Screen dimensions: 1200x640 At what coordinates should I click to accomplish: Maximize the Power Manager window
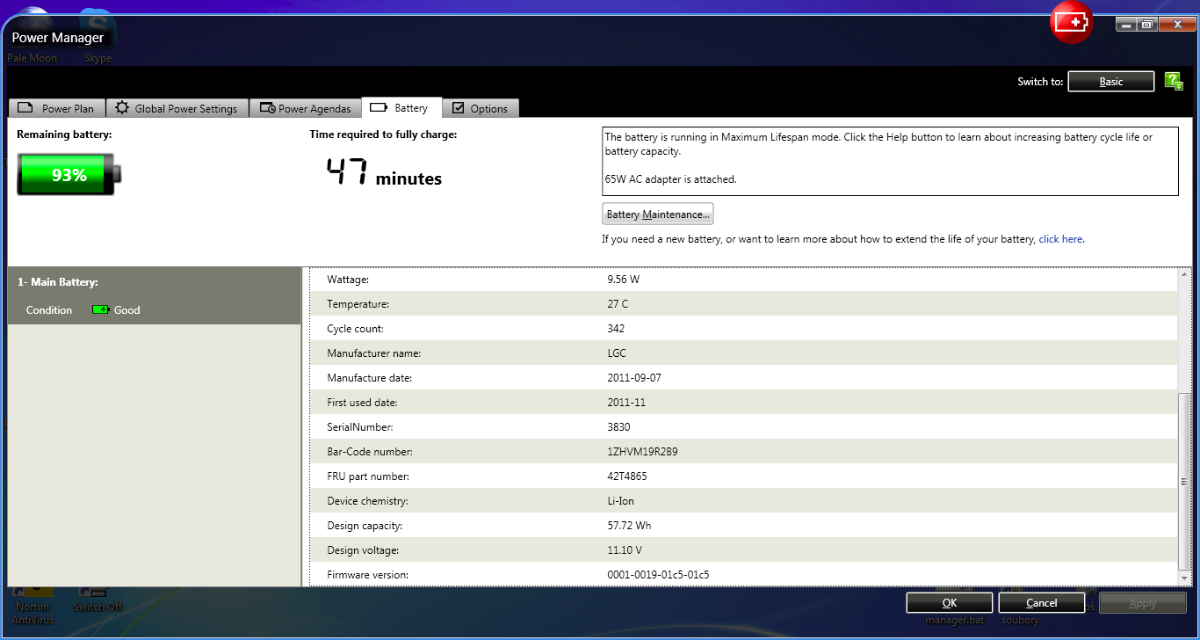[1147, 24]
